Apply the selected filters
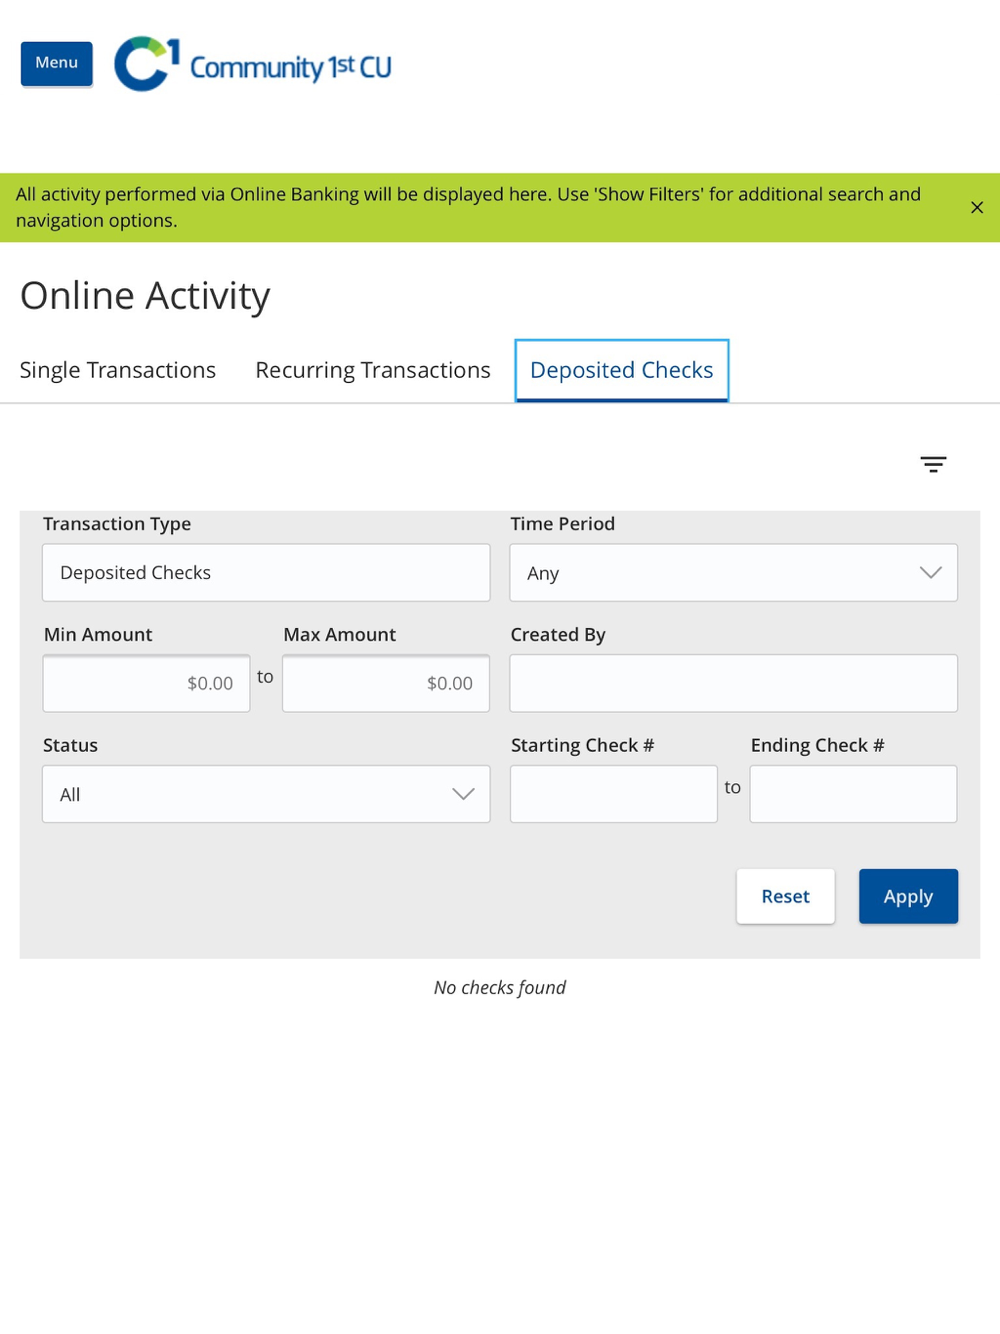The height and width of the screenshot is (1334, 1000). 908,896
